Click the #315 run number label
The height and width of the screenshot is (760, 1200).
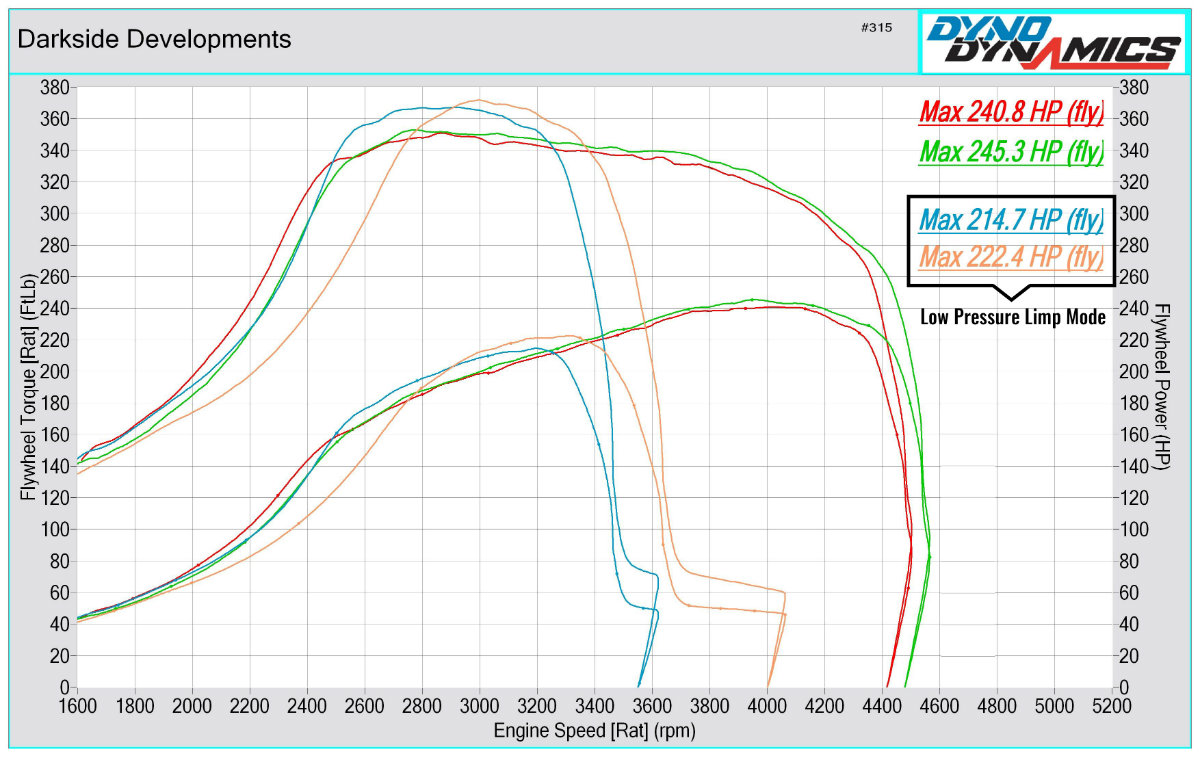(875, 27)
